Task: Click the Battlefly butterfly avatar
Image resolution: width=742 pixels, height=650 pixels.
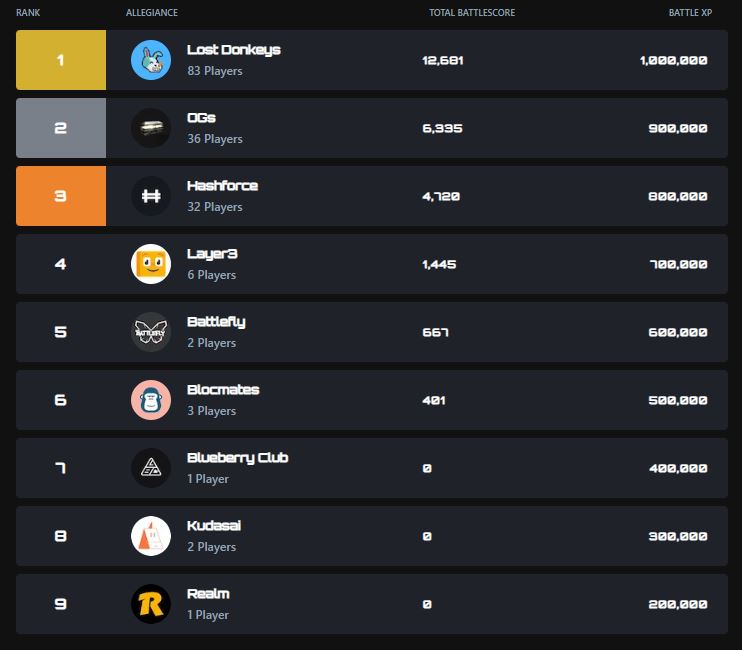Action: point(151,332)
